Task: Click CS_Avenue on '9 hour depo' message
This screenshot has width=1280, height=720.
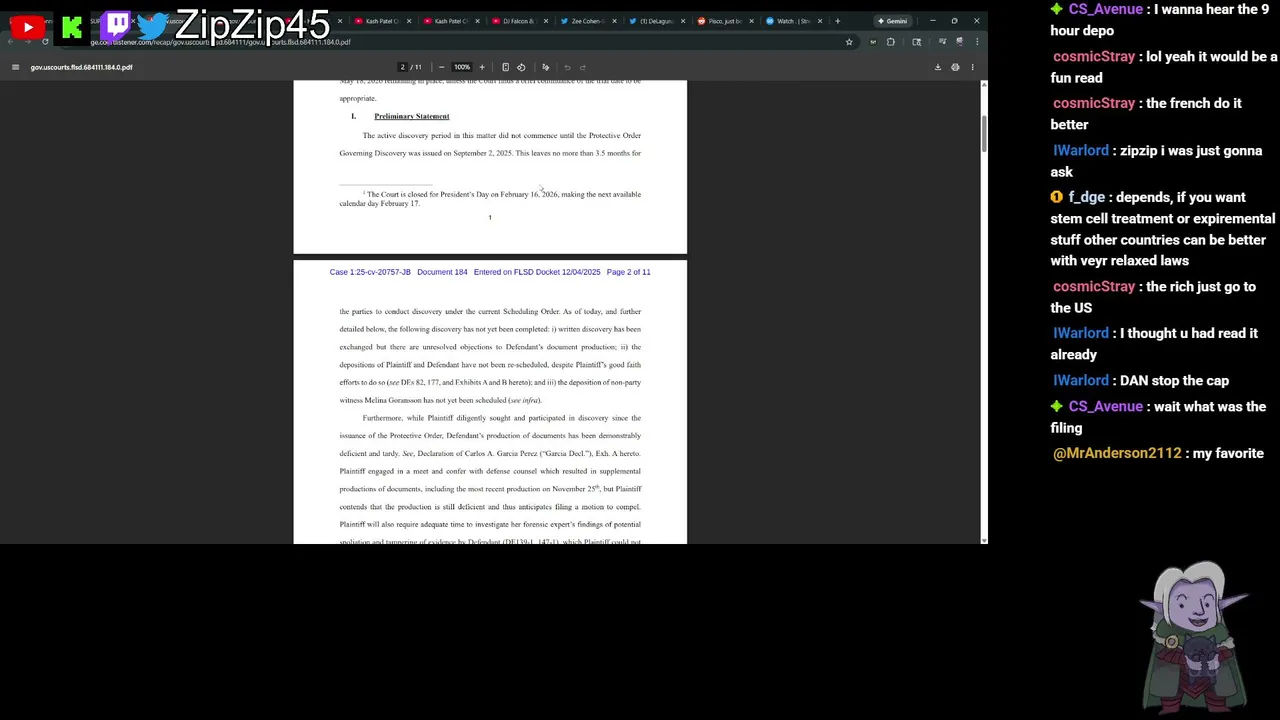Action: coord(1106,10)
